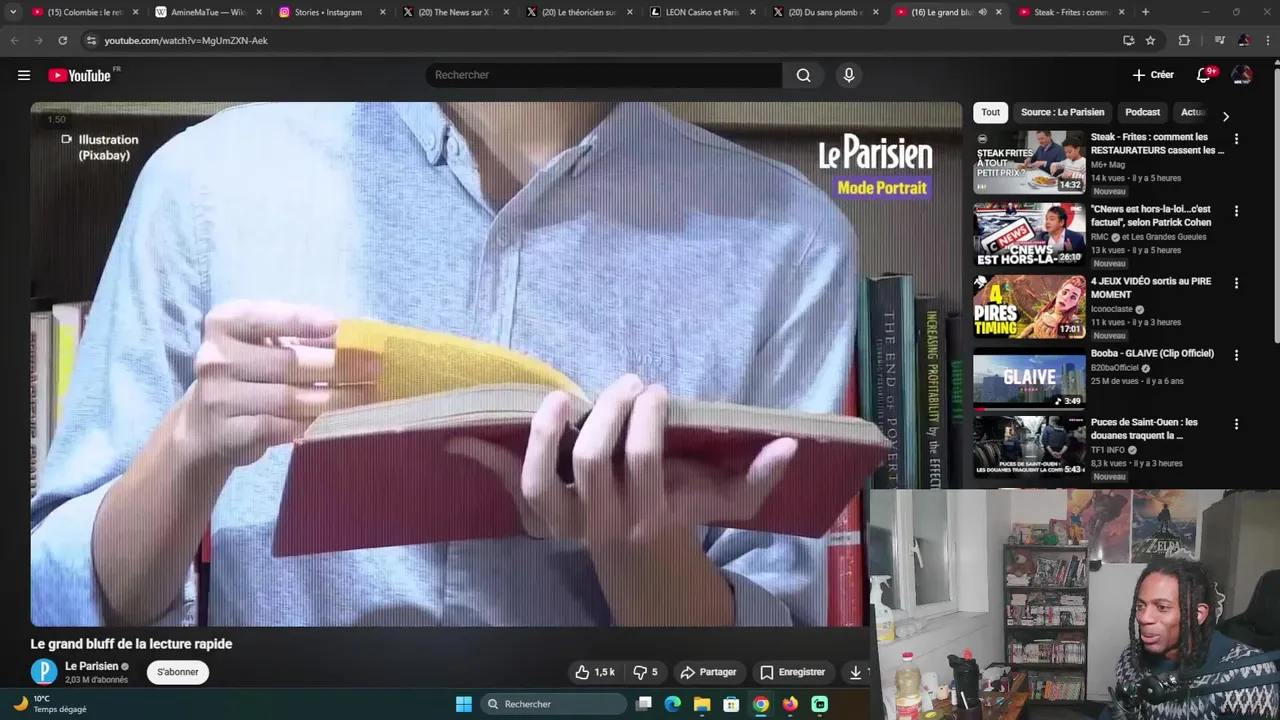
Task: Start voice search with the microphone
Action: click(849, 75)
